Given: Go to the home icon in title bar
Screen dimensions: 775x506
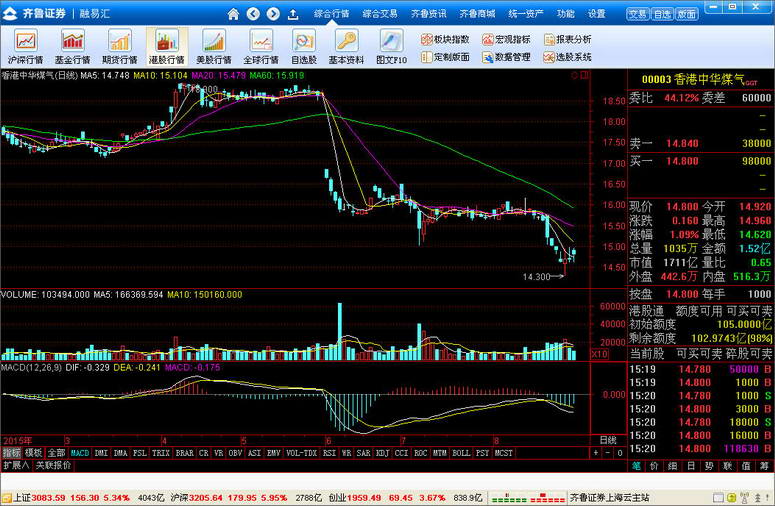Looking at the screenshot, I should tap(233, 14).
